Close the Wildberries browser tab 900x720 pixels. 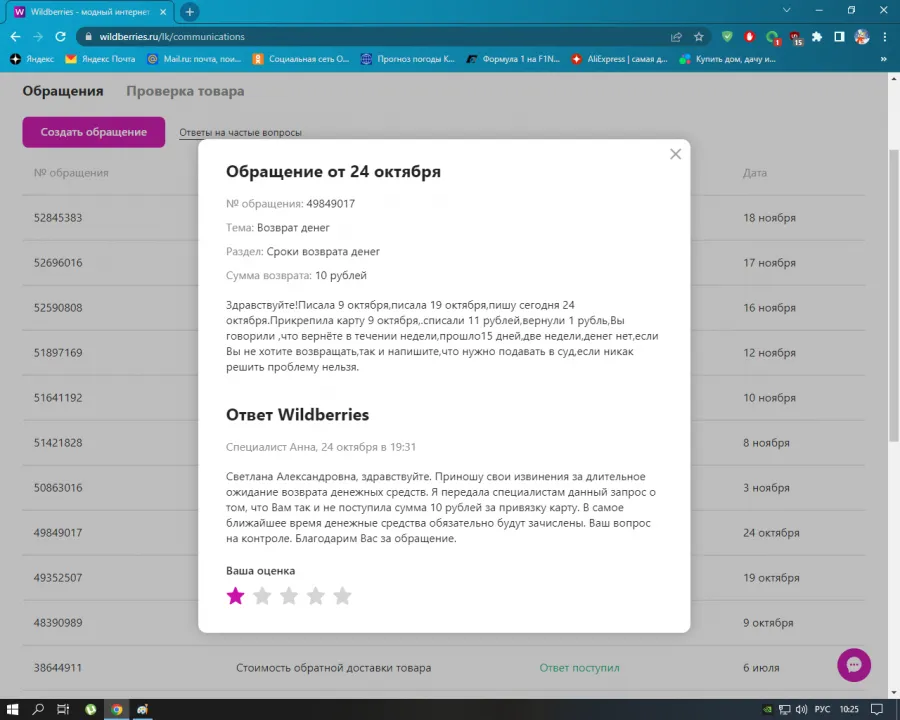coord(163,11)
